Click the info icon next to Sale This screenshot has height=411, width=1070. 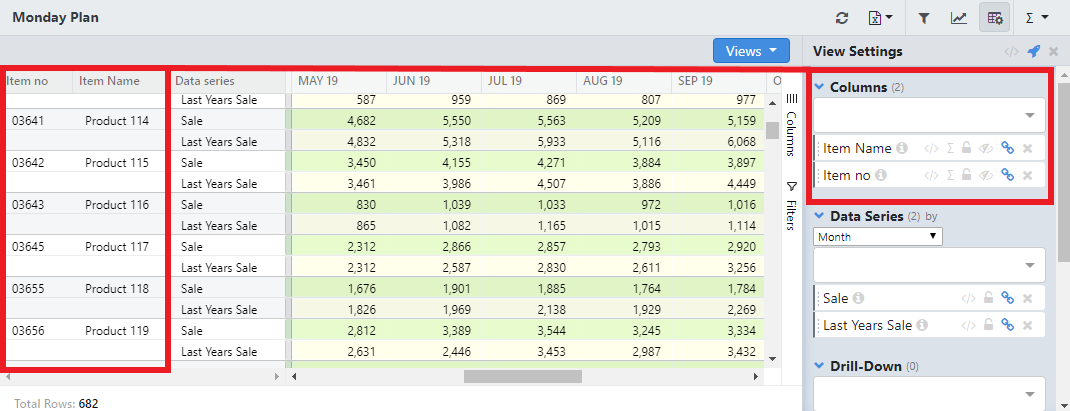point(858,298)
